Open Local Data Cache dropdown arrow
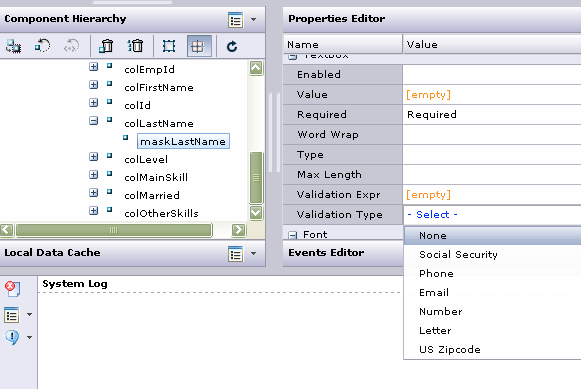This screenshot has width=581, height=389. (253, 253)
